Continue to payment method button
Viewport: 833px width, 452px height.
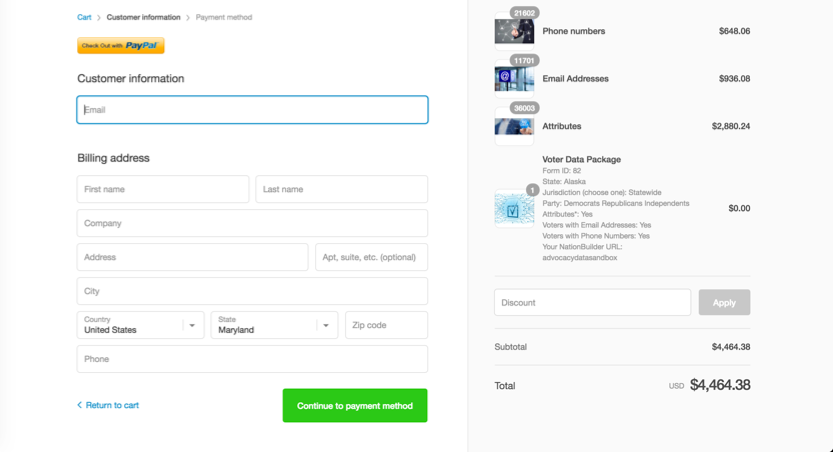click(x=355, y=406)
